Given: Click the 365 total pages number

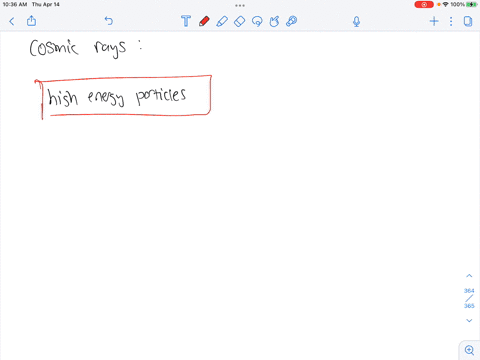Looking at the screenshot, I should point(469,306).
